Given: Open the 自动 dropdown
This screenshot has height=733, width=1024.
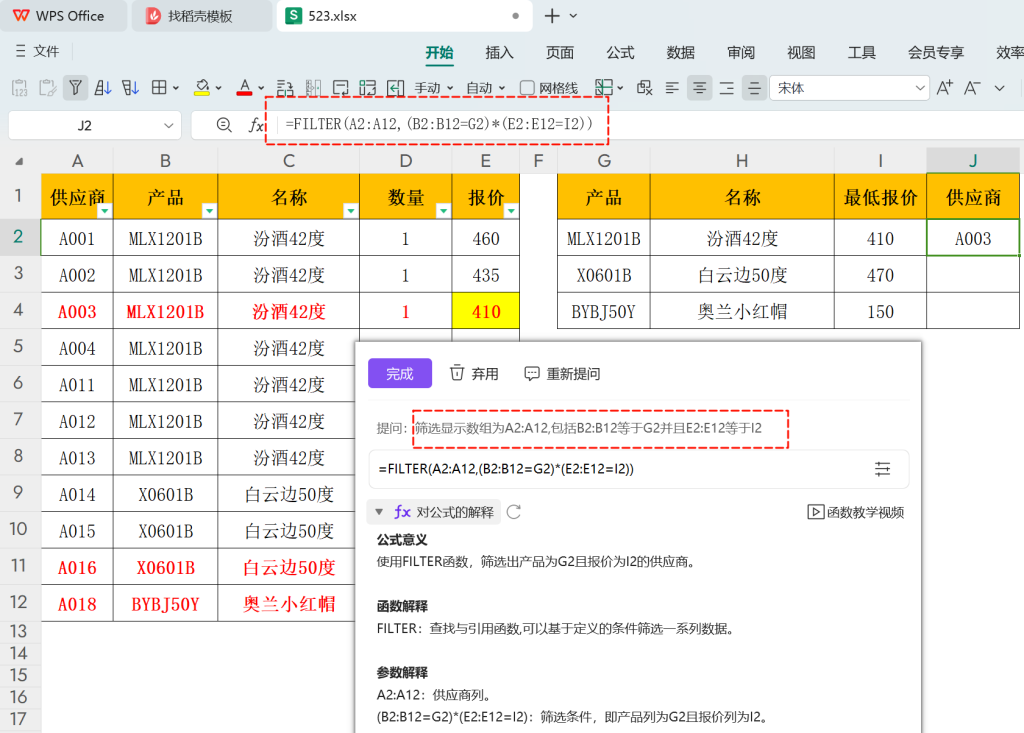Looking at the screenshot, I should point(486,88).
